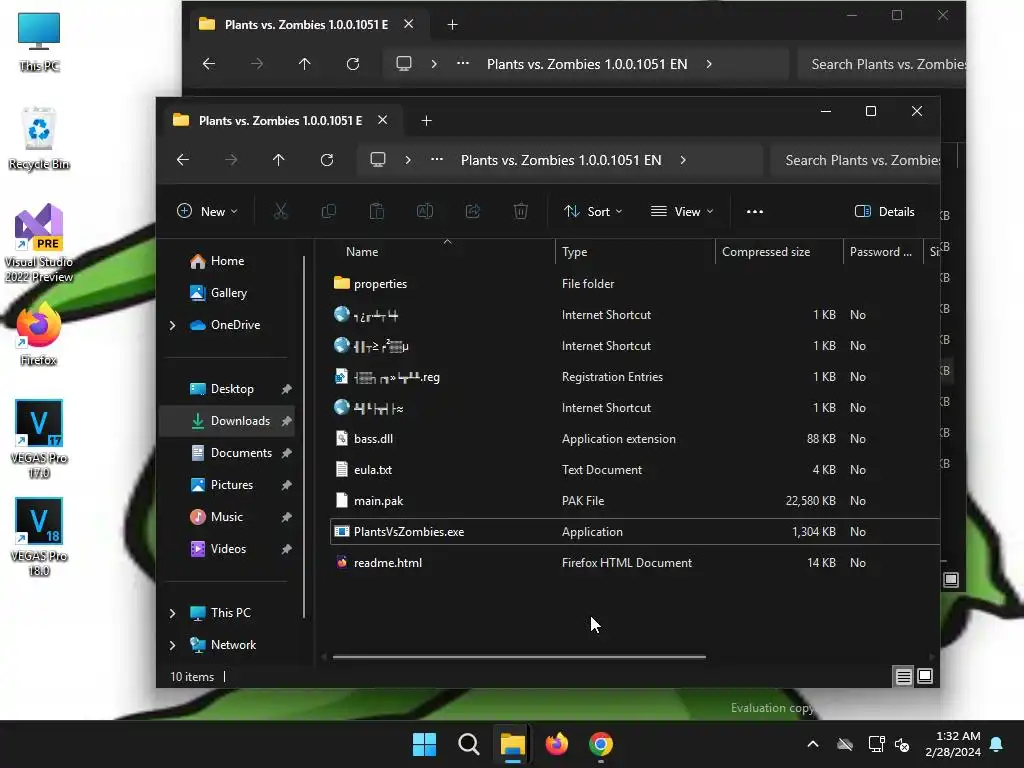Open Downloads in the navigation pane
Viewport: 1024px width, 768px height.
226,421
